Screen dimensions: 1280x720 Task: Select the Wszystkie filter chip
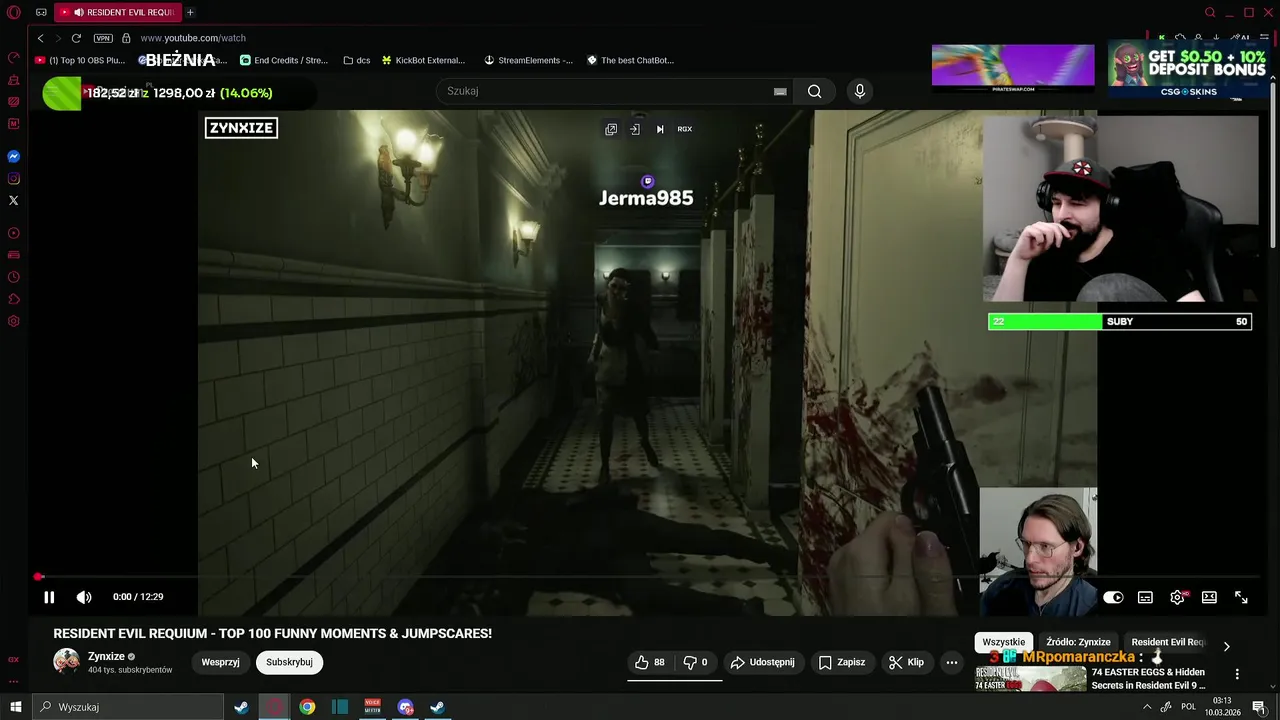[1004, 642]
